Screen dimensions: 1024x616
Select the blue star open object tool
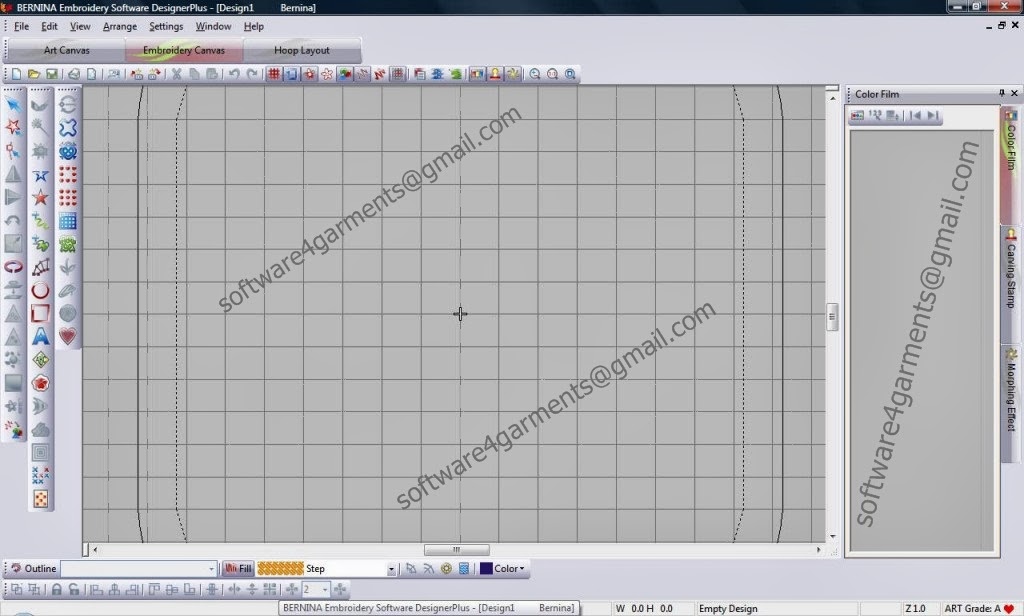tap(40, 174)
